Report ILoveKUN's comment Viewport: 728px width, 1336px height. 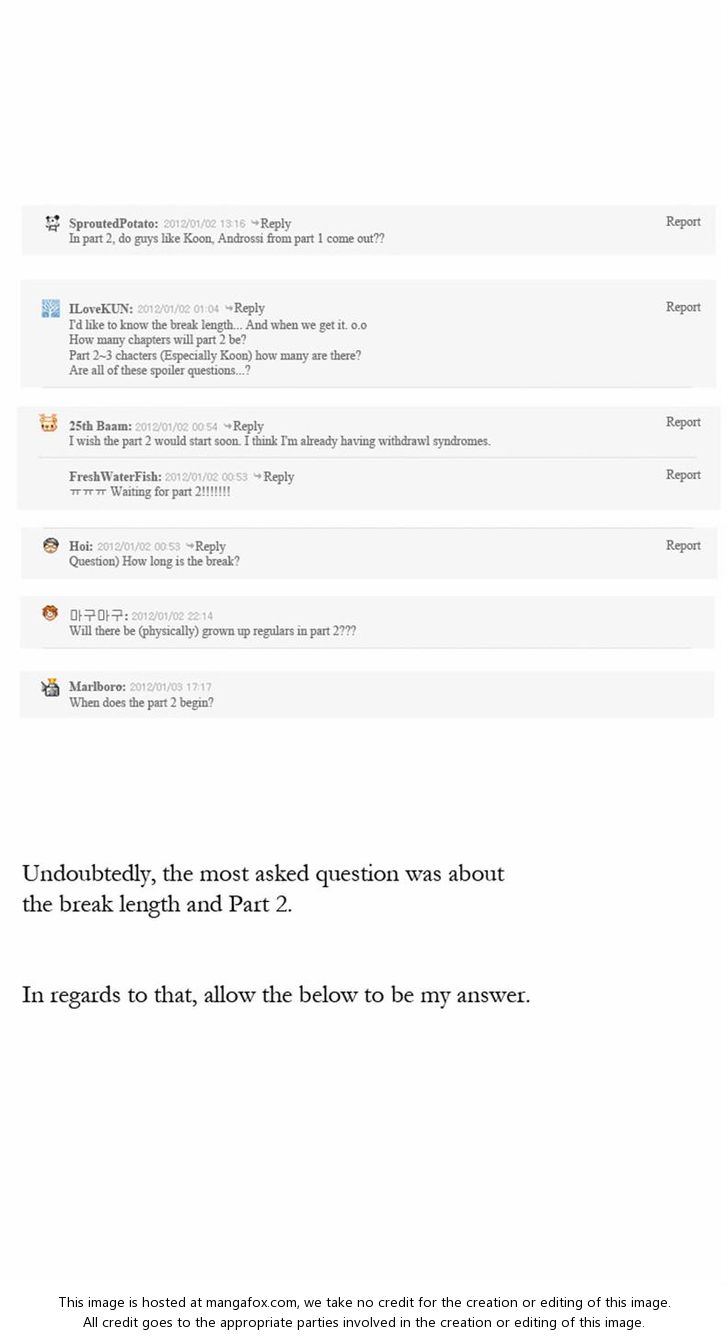683,307
